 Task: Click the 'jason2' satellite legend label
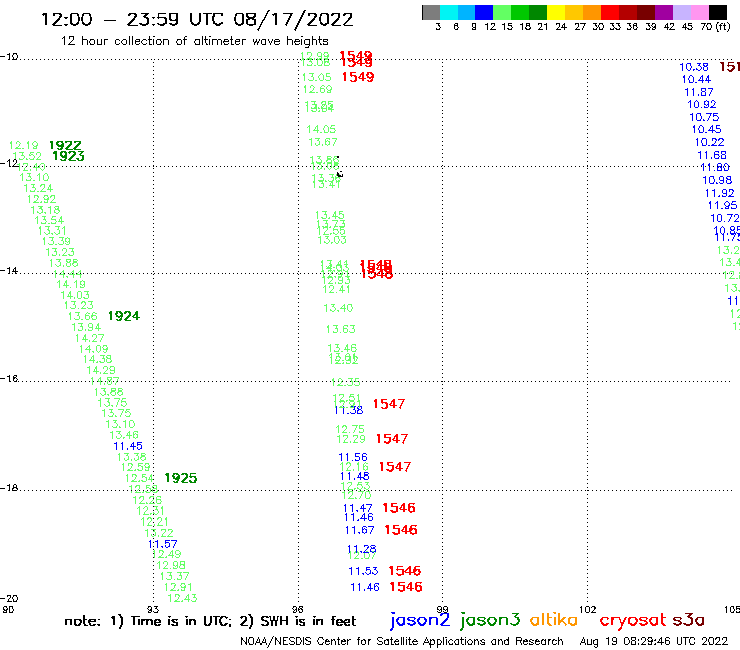(x=420, y=620)
